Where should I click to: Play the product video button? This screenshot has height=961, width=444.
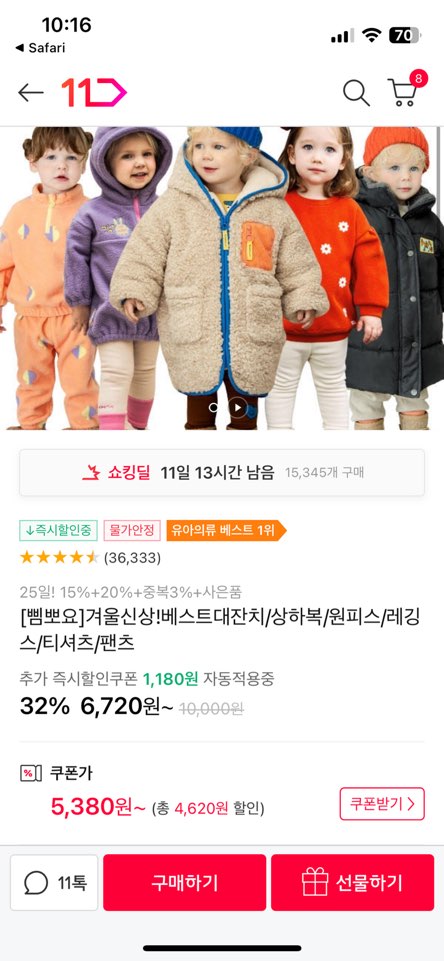[237, 408]
